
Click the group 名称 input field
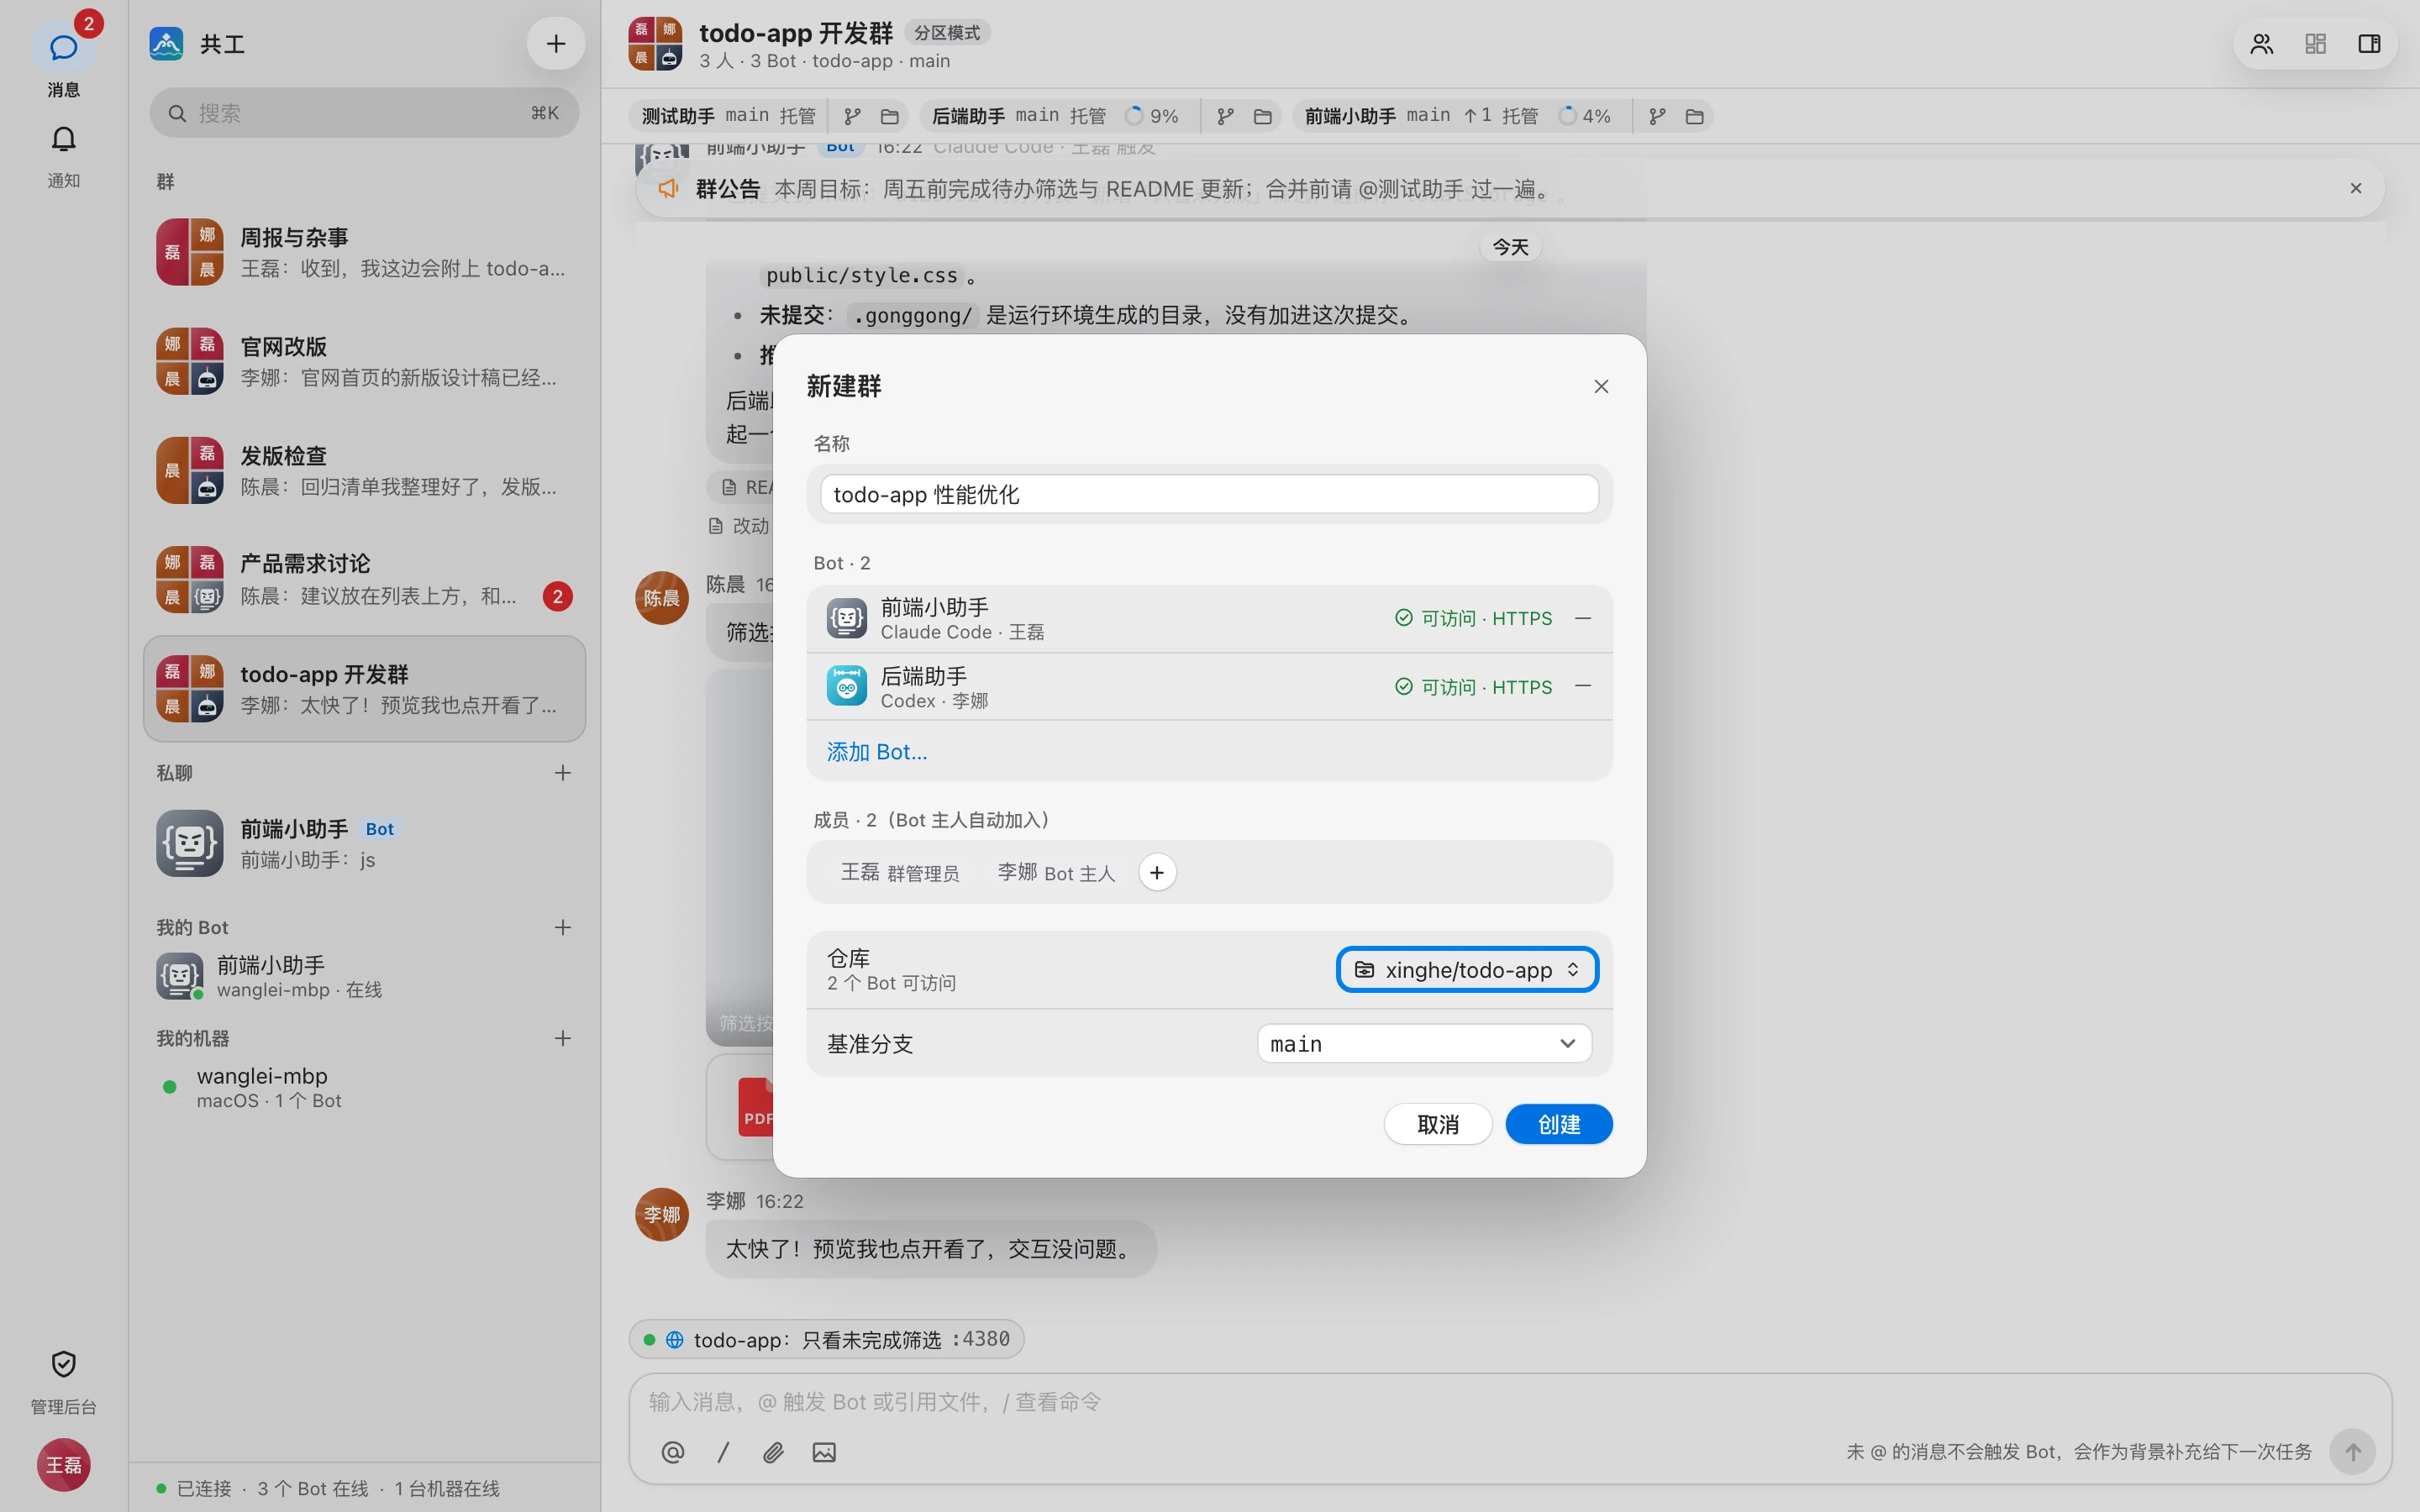point(1209,494)
